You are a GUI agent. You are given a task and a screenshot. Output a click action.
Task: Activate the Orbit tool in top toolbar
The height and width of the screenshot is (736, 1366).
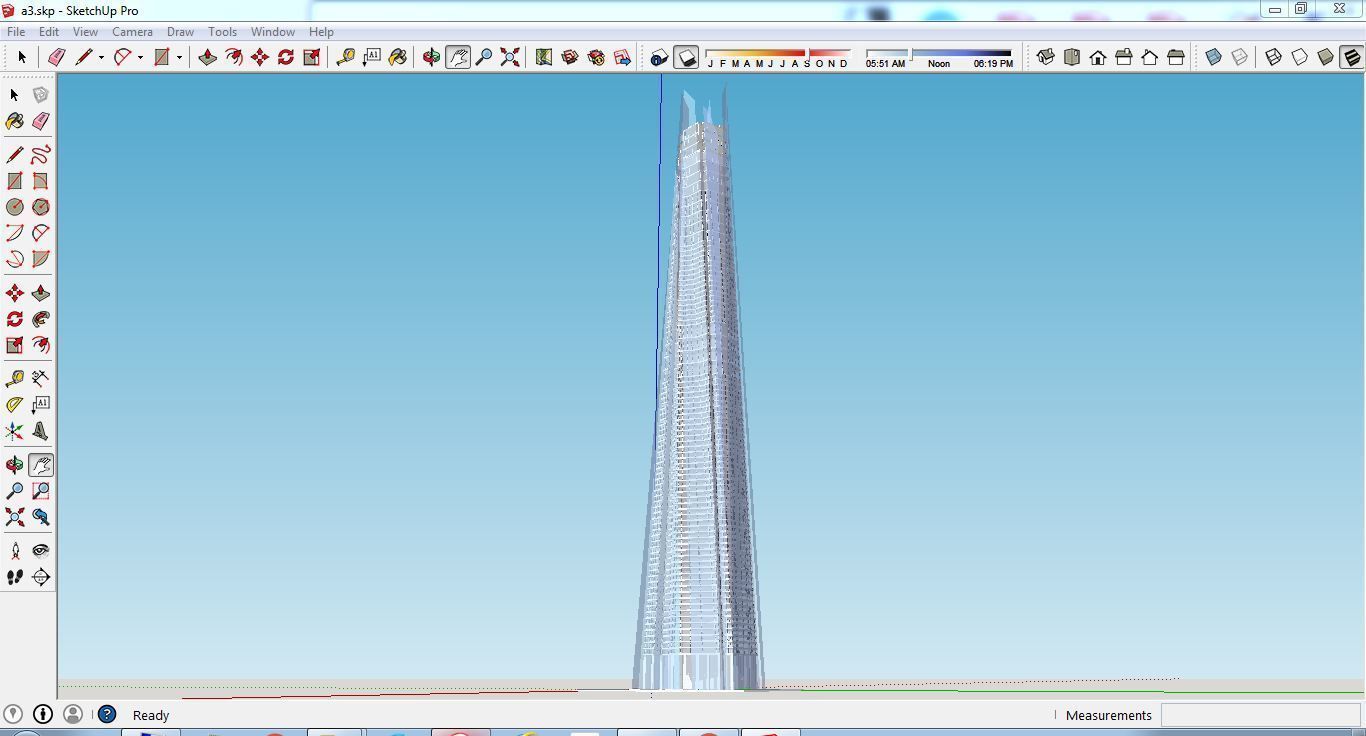[x=431, y=58]
